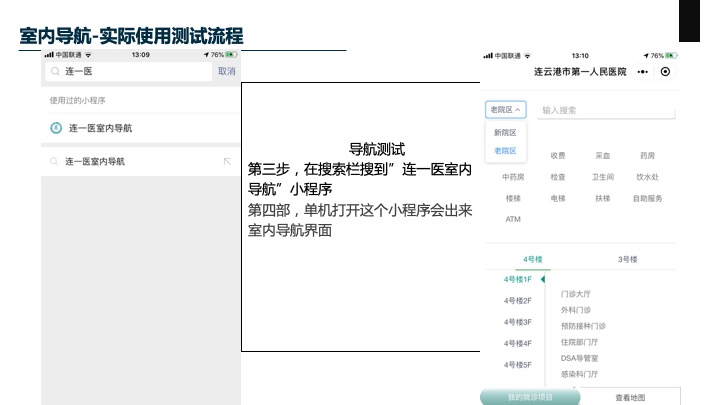The width and height of the screenshot is (720, 405).
Task: Click the 预防接种门诊 location
Action: [x=583, y=326]
